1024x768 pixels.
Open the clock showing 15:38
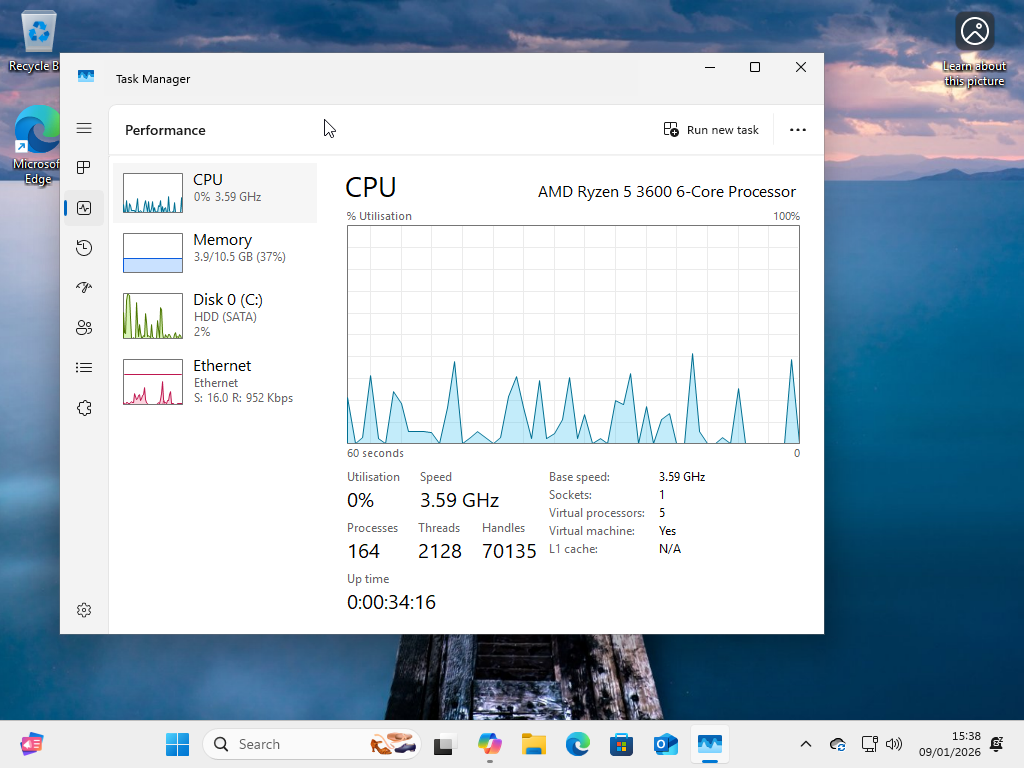950,744
